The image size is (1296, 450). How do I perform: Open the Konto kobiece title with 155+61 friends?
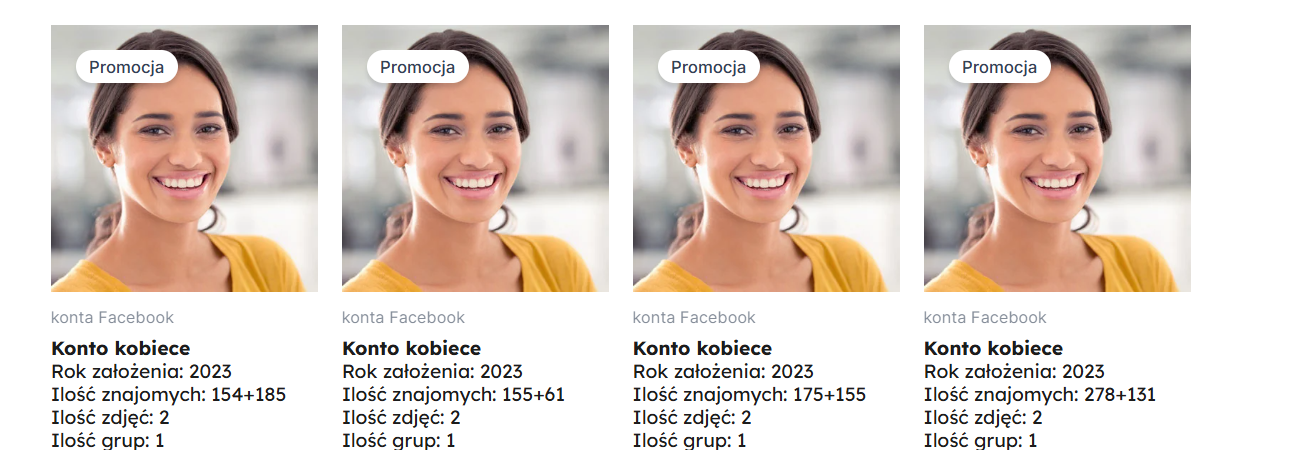(411, 349)
